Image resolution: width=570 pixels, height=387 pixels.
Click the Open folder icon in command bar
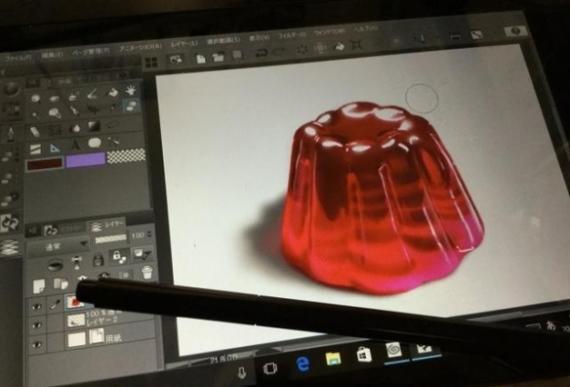tap(218, 57)
